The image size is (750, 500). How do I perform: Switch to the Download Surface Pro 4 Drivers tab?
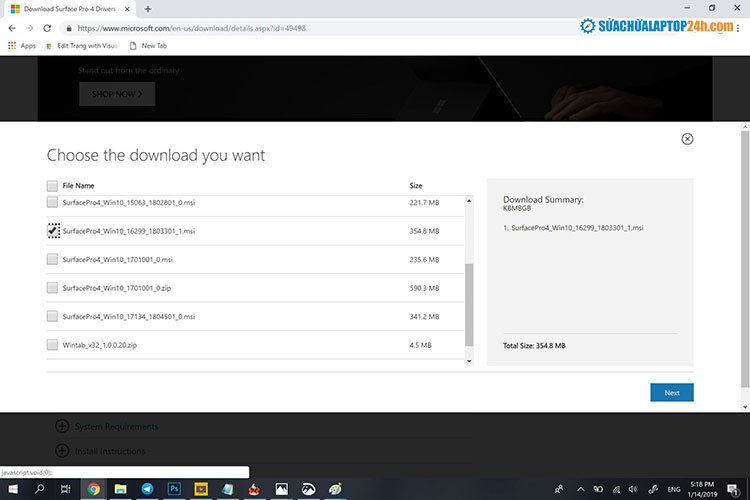click(x=69, y=9)
